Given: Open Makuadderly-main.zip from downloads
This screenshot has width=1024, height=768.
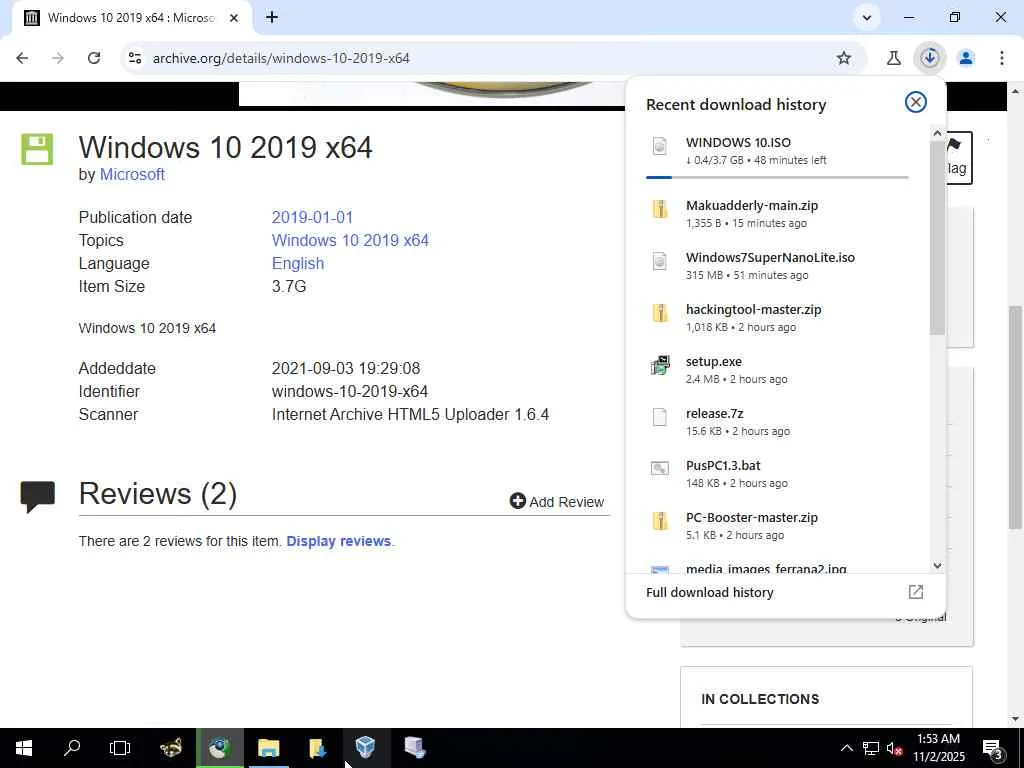Looking at the screenshot, I should (777, 214).
